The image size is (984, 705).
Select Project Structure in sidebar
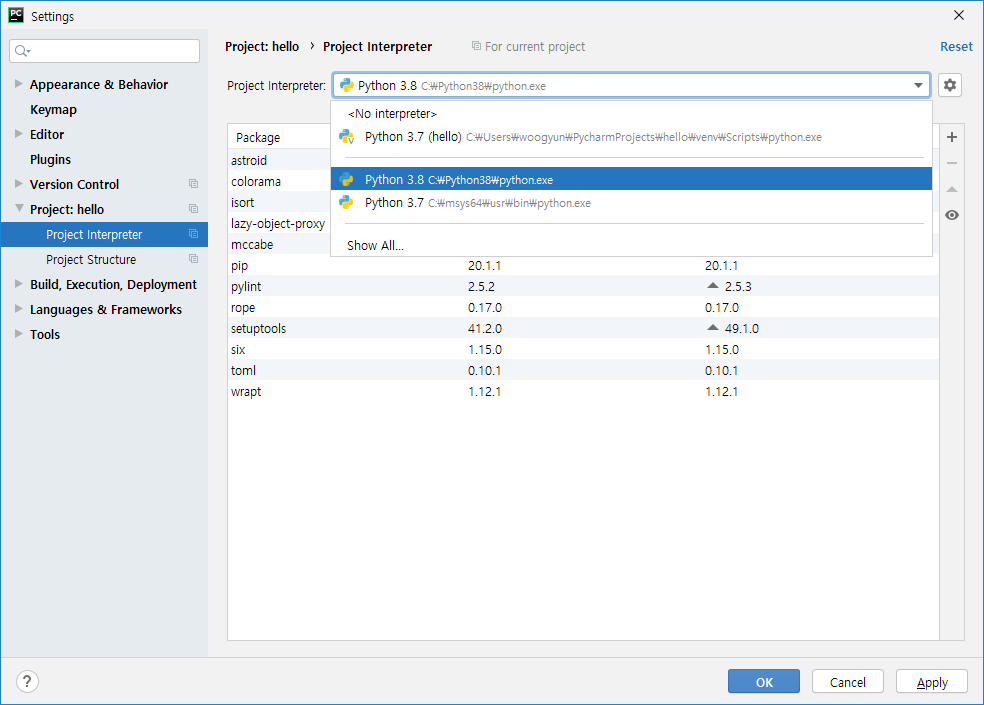point(104,259)
